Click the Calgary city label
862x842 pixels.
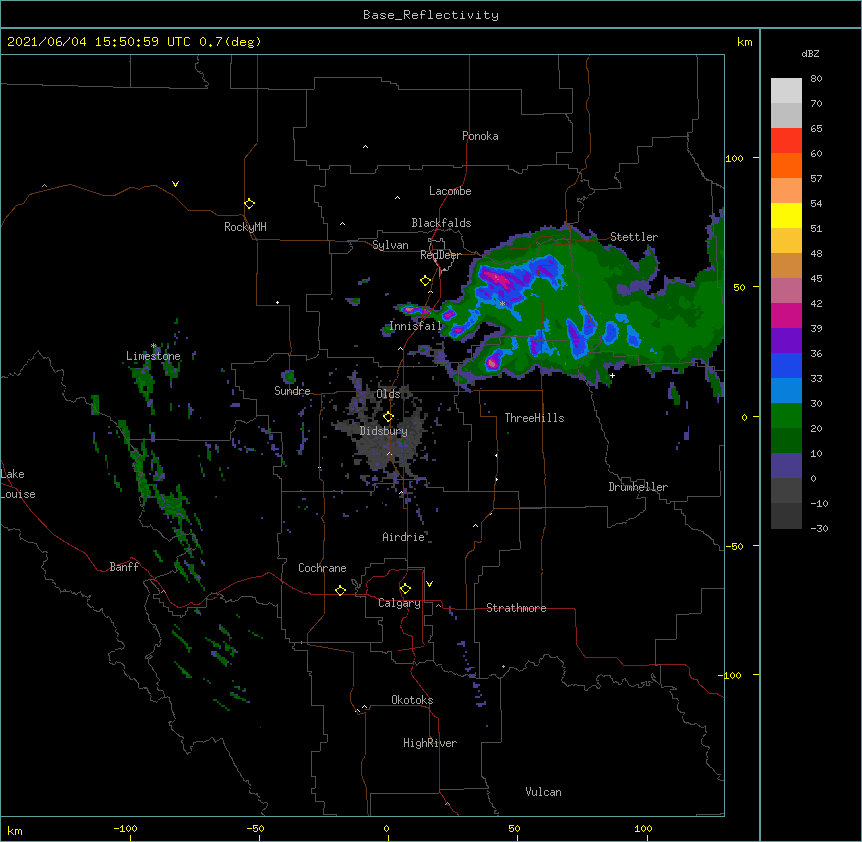click(x=399, y=603)
